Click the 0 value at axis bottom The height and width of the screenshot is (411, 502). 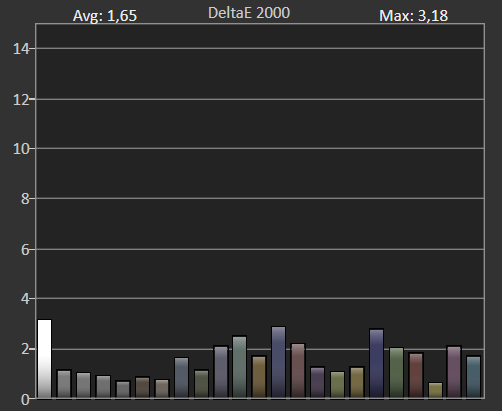click(x=25, y=399)
